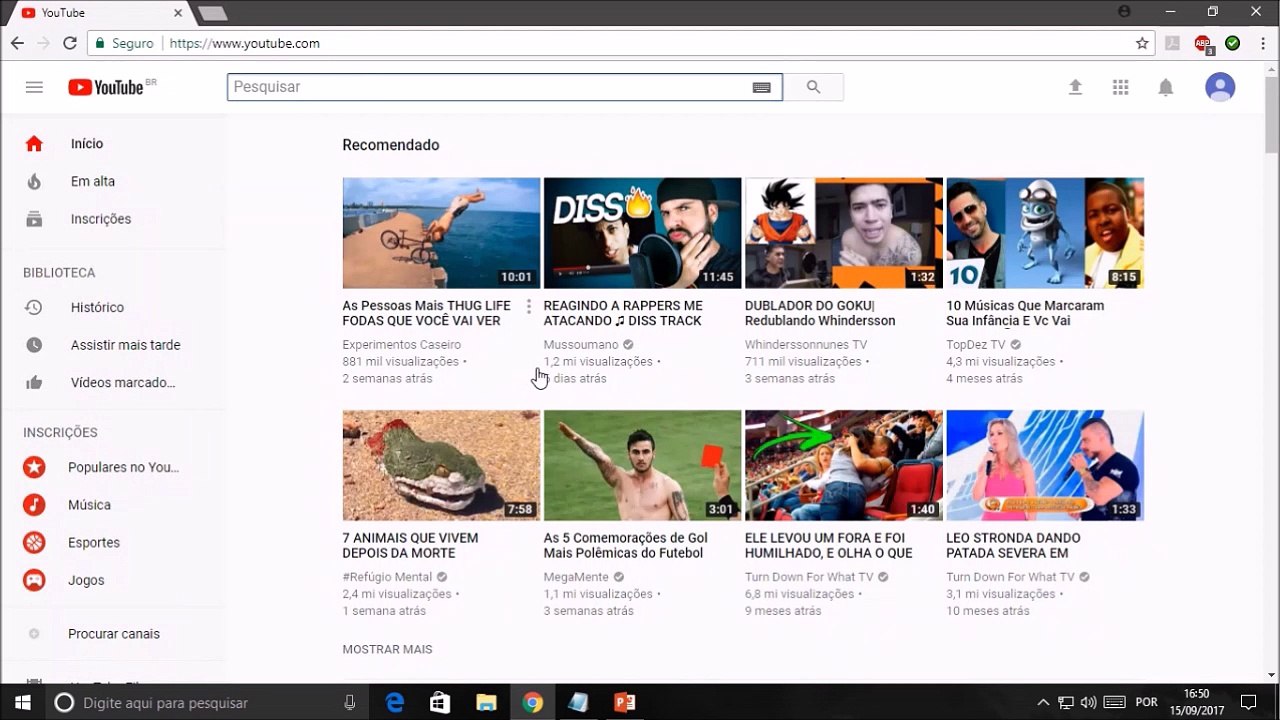Open MegaMente channel link
The height and width of the screenshot is (720, 1280).
pyautogui.click(x=577, y=577)
